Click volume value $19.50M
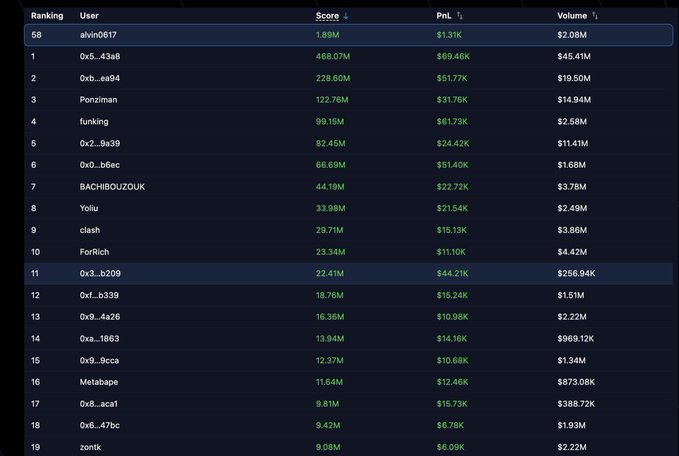 coord(574,78)
